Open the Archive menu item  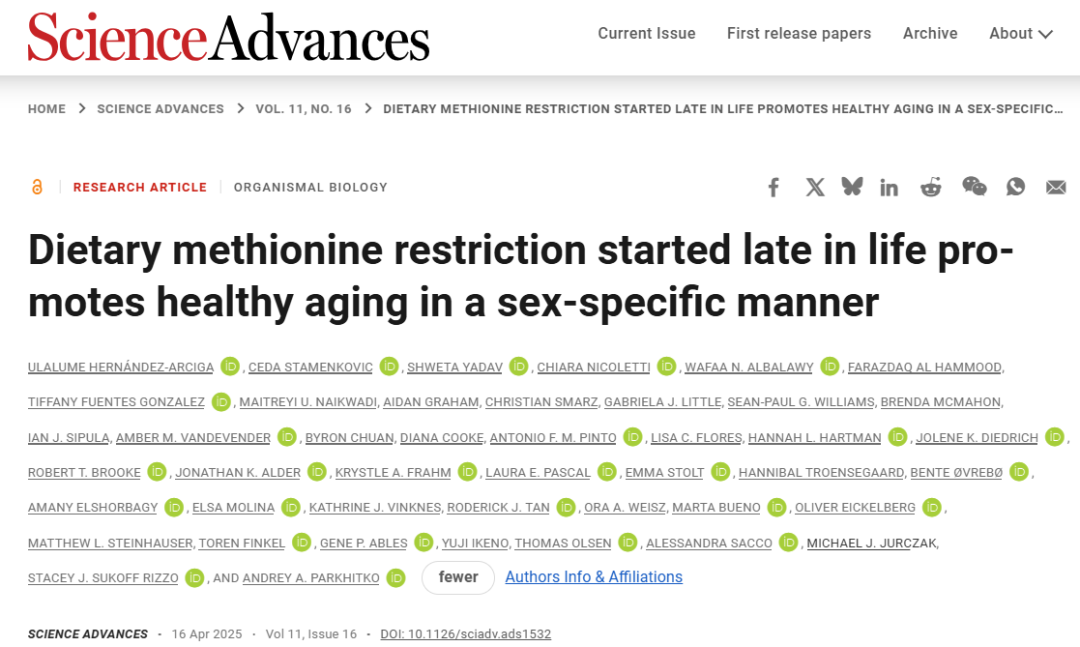coord(930,34)
